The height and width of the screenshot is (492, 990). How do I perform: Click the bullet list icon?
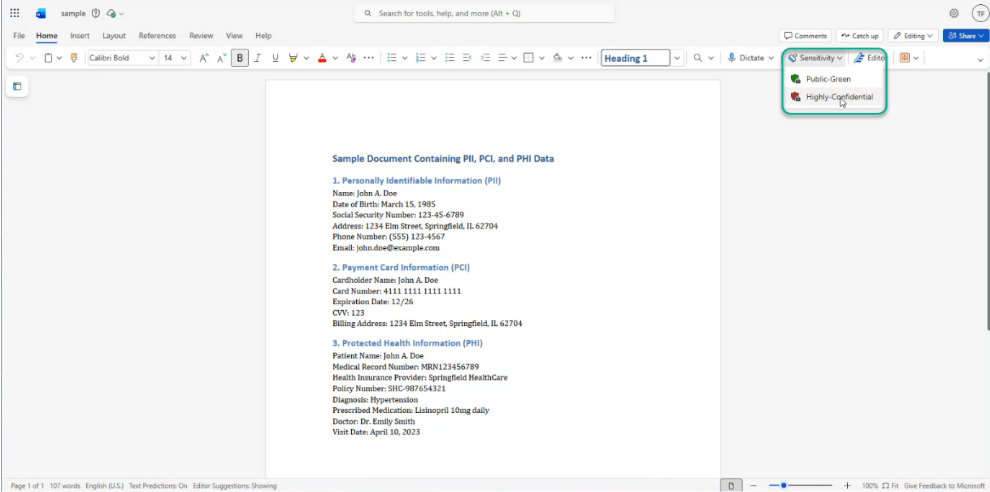[392, 58]
